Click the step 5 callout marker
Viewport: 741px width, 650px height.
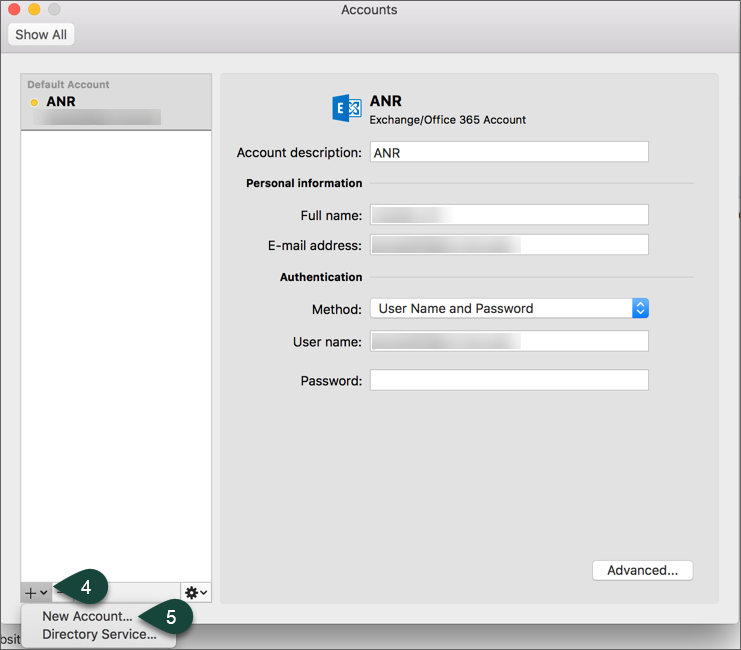click(170, 618)
